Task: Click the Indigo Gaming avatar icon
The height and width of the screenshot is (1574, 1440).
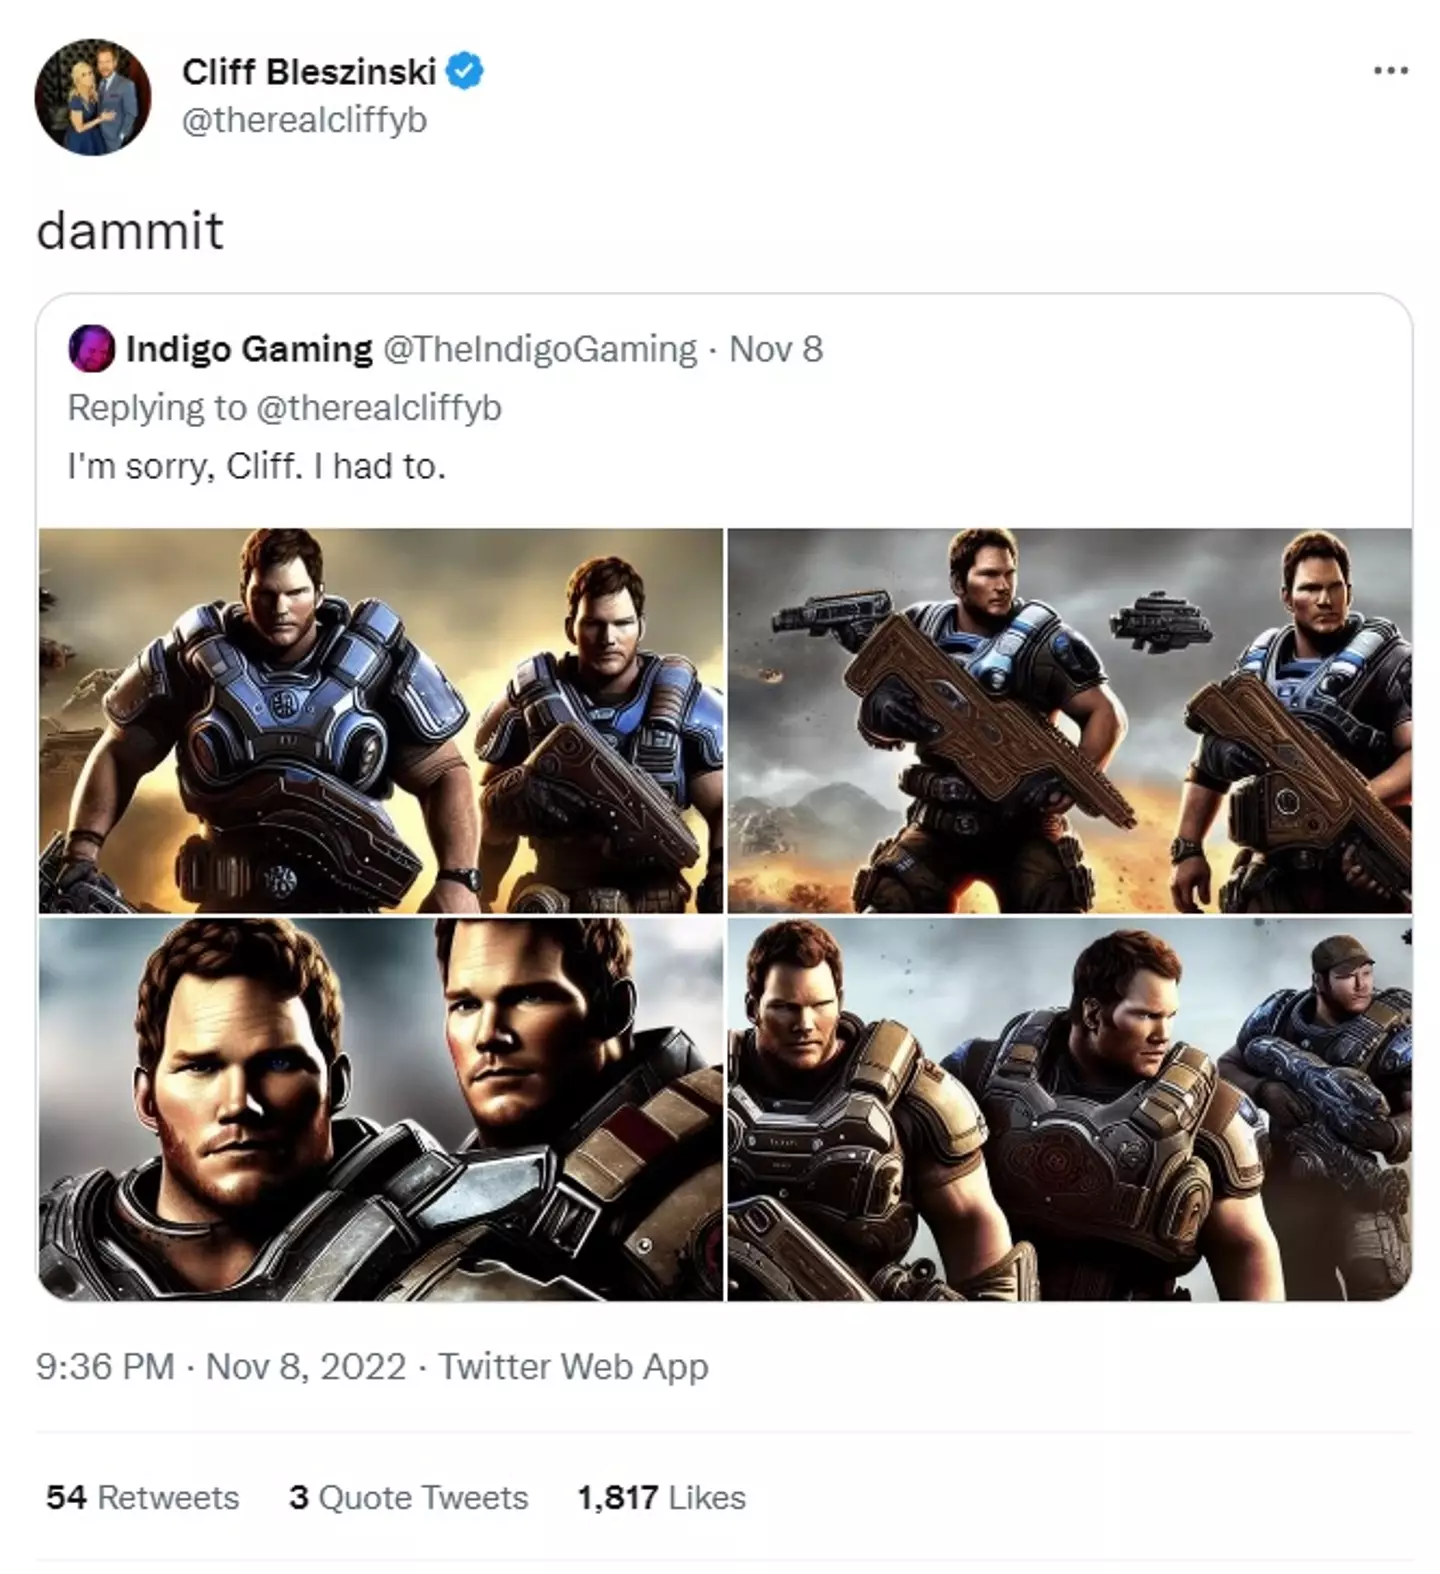Action: click(x=91, y=349)
